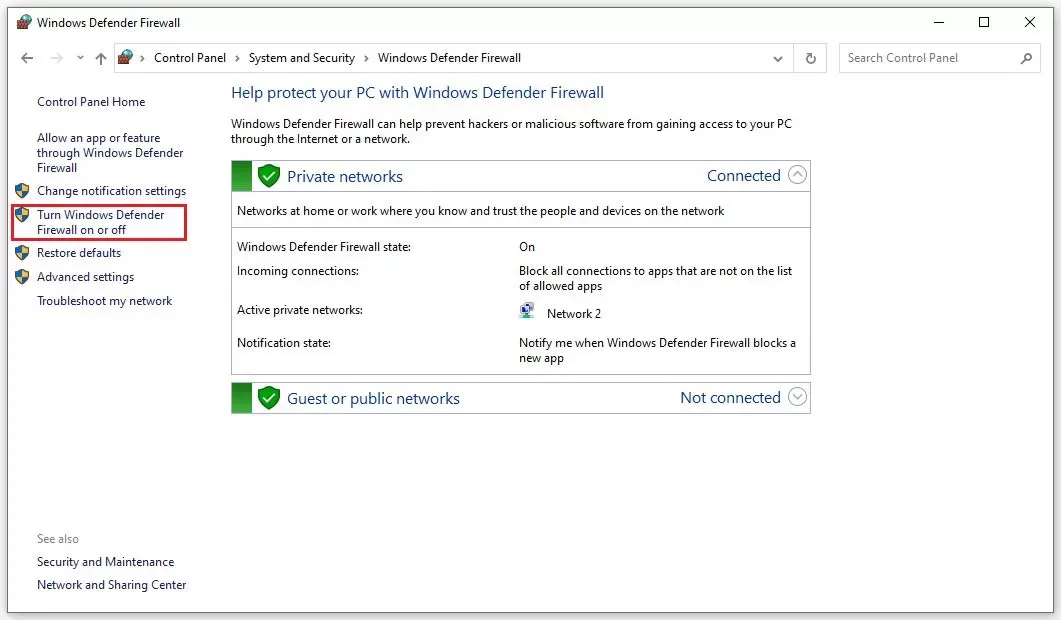Select Control Panel in the breadcrumb path
This screenshot has height=620, width=1061.
(190, 58)
